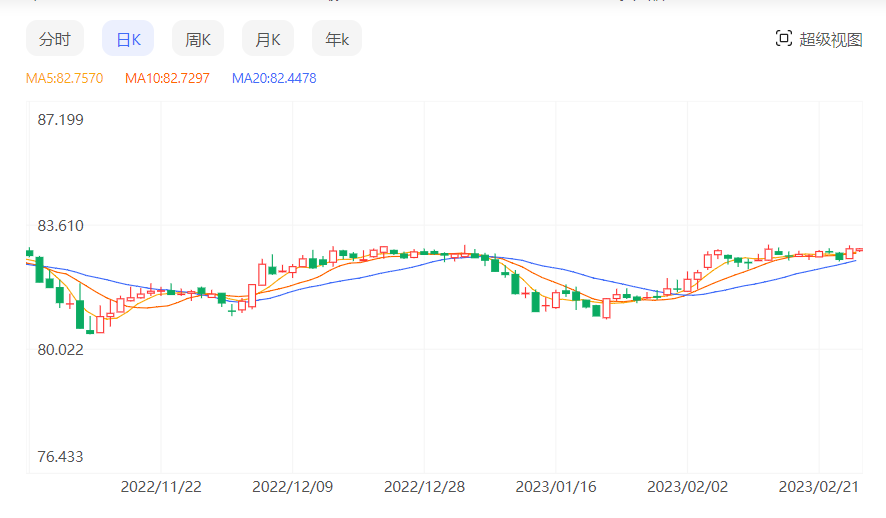Click the 83.610 price axis label

(60, 226)
